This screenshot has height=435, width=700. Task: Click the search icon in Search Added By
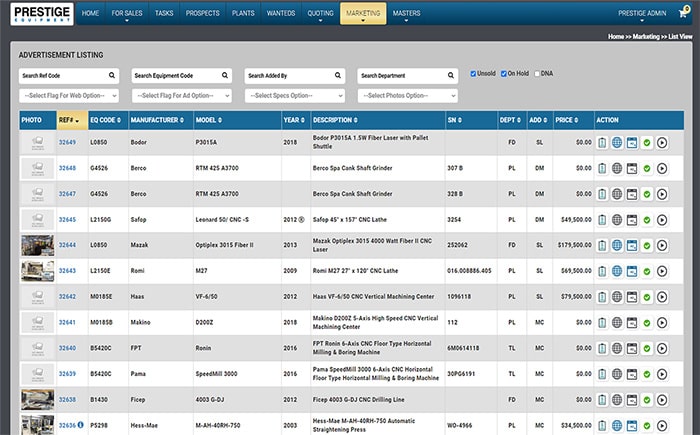[x=338, y=75]
